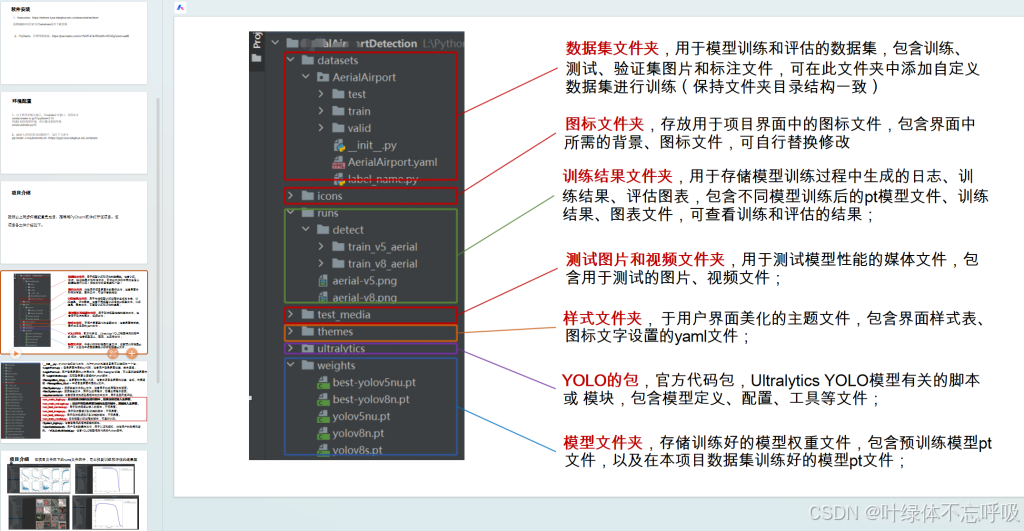Click the slide thumbnail panel scrollbar
This screenshot has height=531, width=1024.
tap(157, 242)
